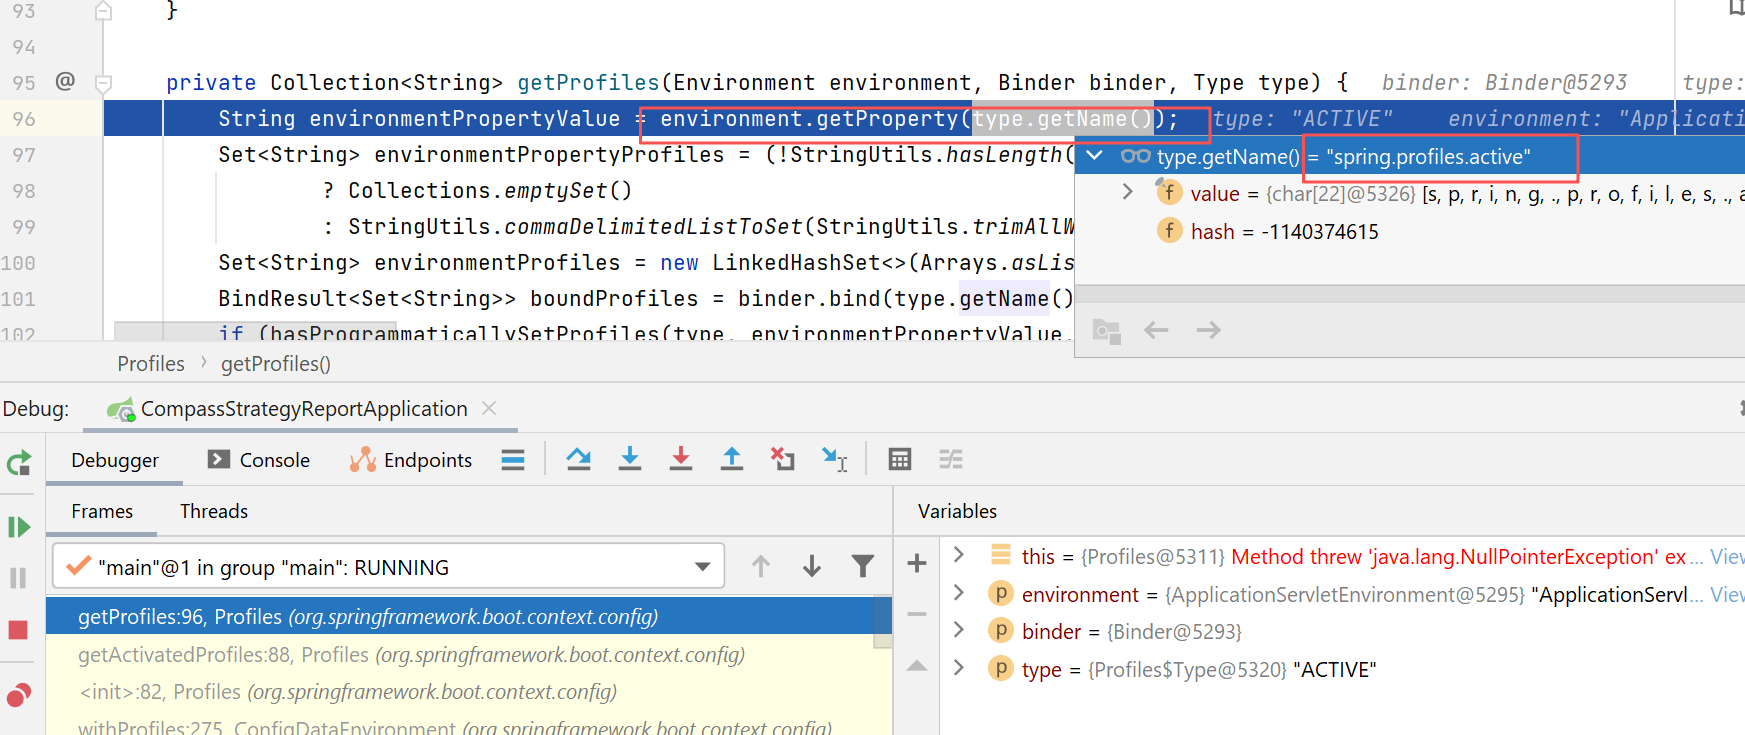Expand the 'binder' variable node

coord(959,631)
